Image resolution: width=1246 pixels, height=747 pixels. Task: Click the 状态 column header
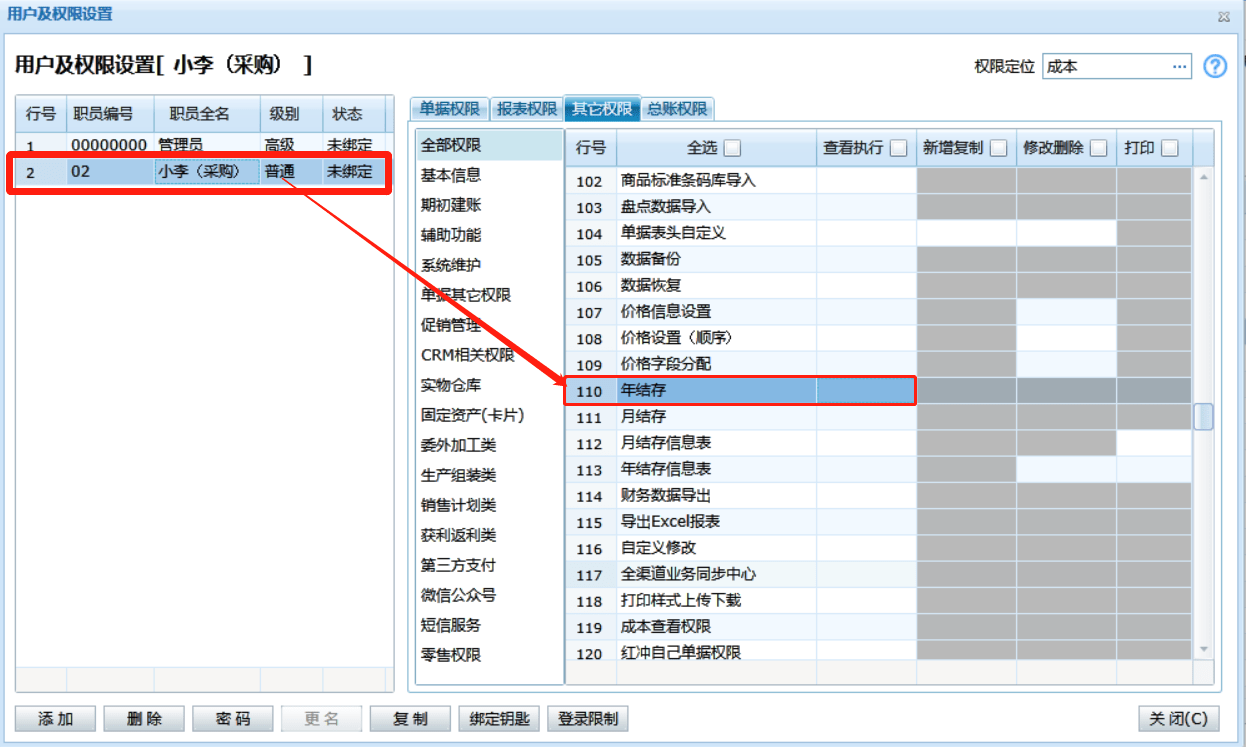[x=353, y=114]
